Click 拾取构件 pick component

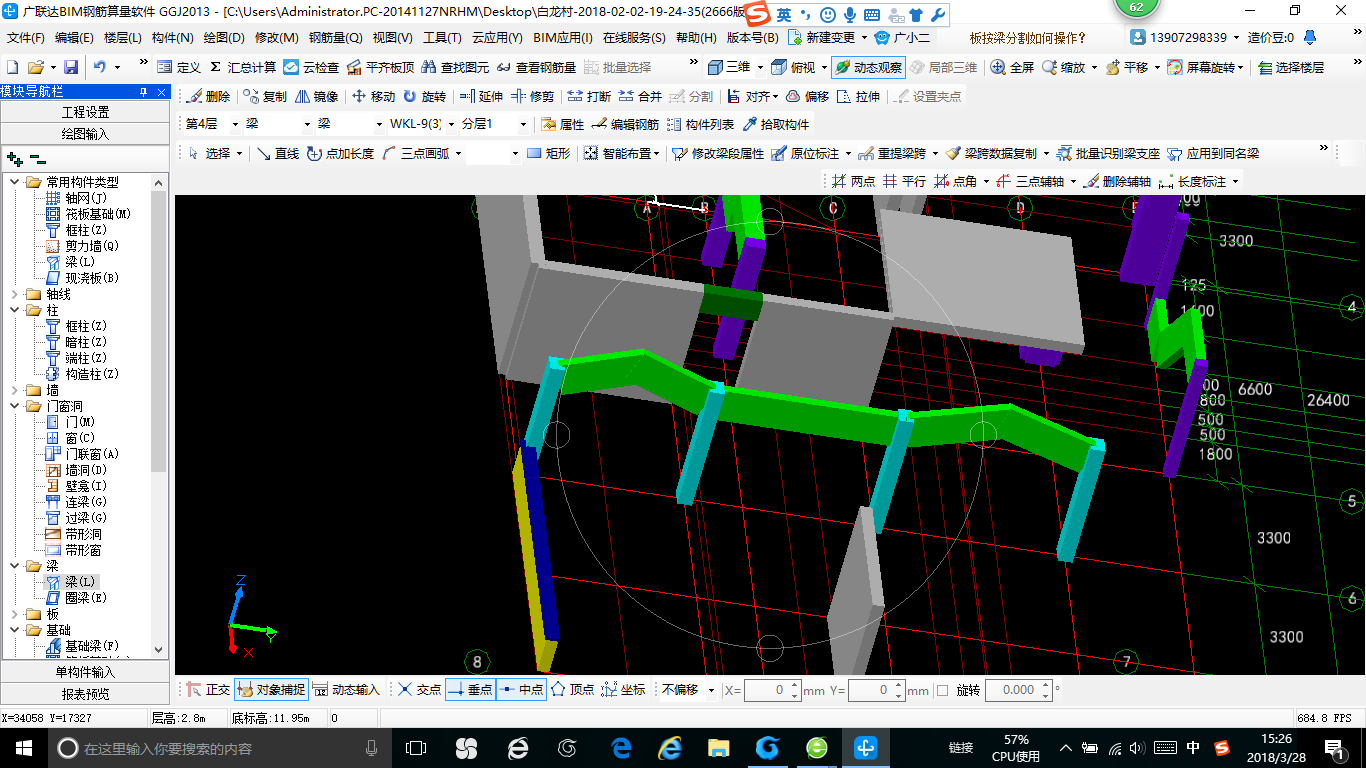pos(775,125)
